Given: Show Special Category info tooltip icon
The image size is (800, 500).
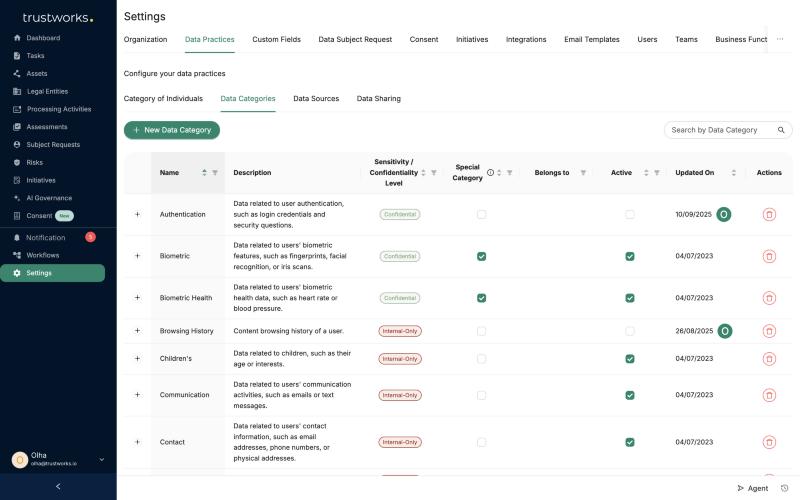Looking at the screenshot, I should [x=490, y=172].
